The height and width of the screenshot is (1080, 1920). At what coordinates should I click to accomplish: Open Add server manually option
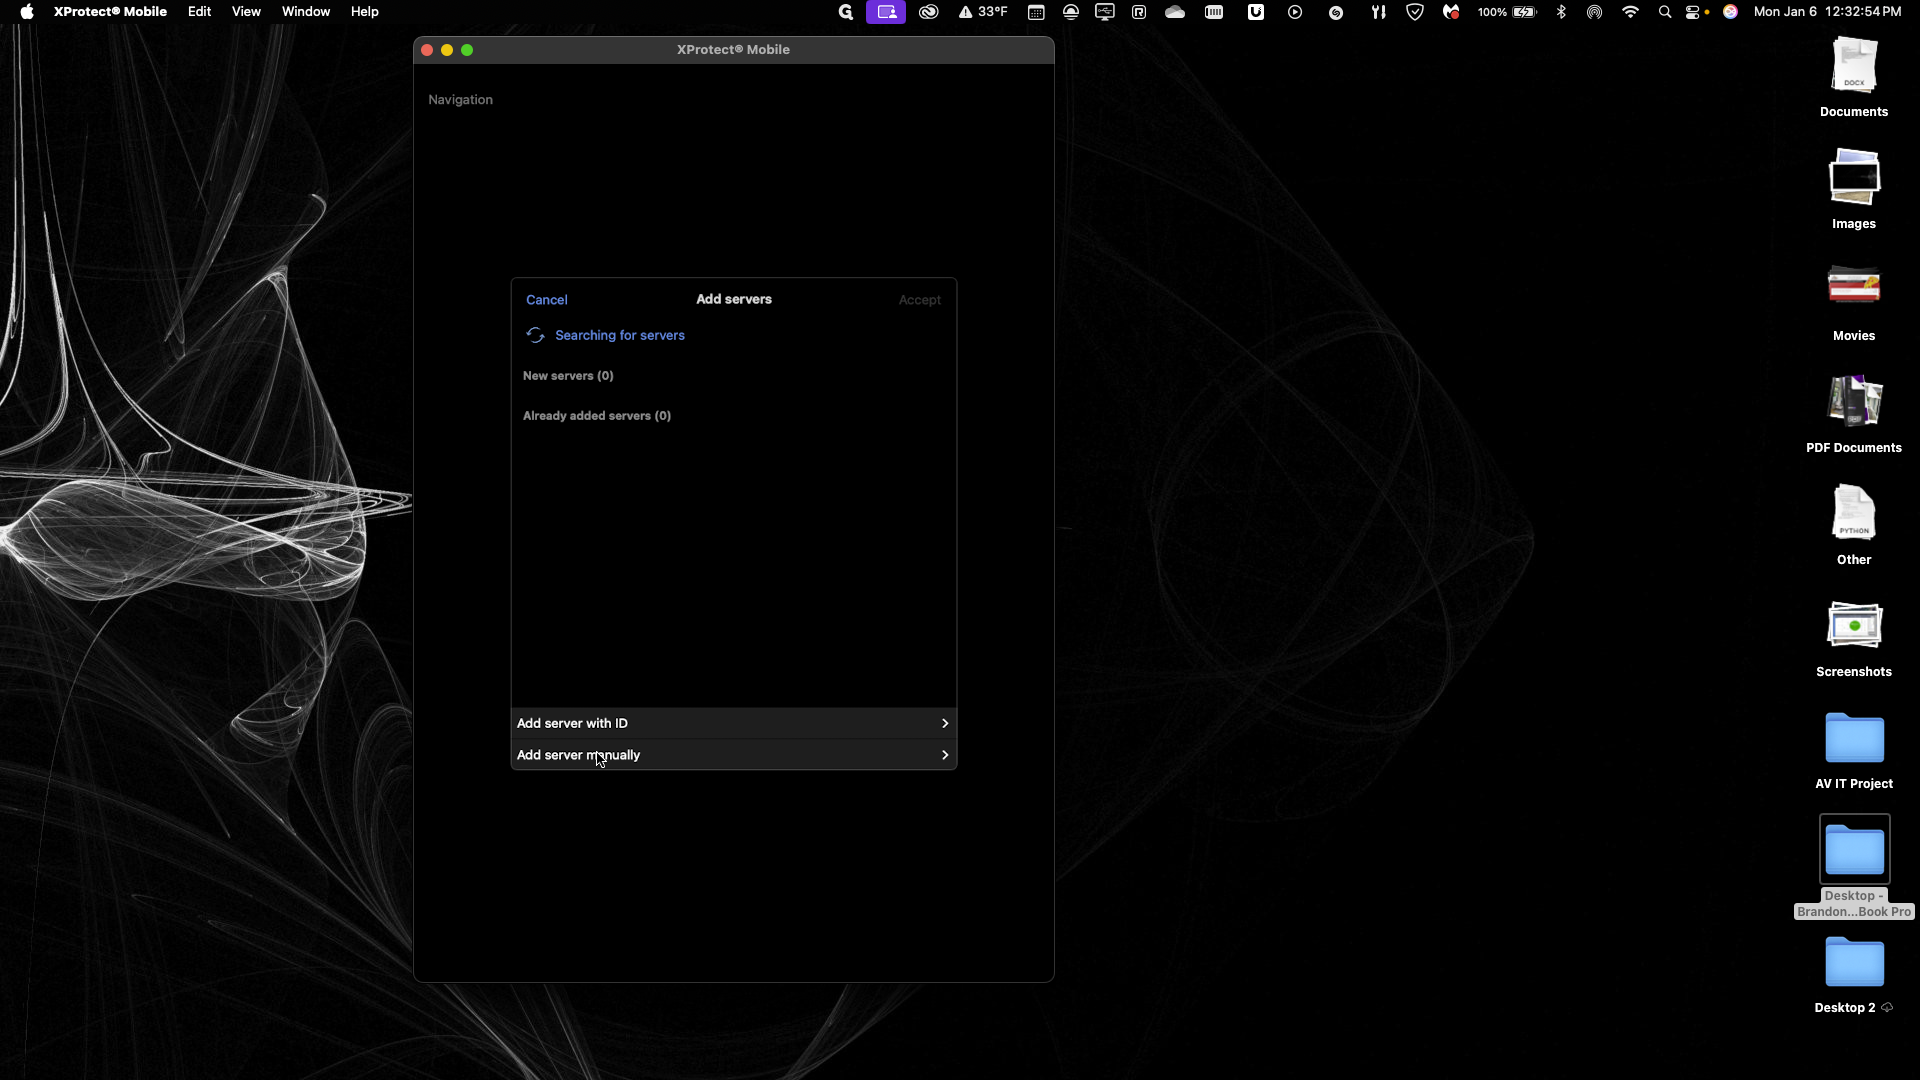pos(733,755)
